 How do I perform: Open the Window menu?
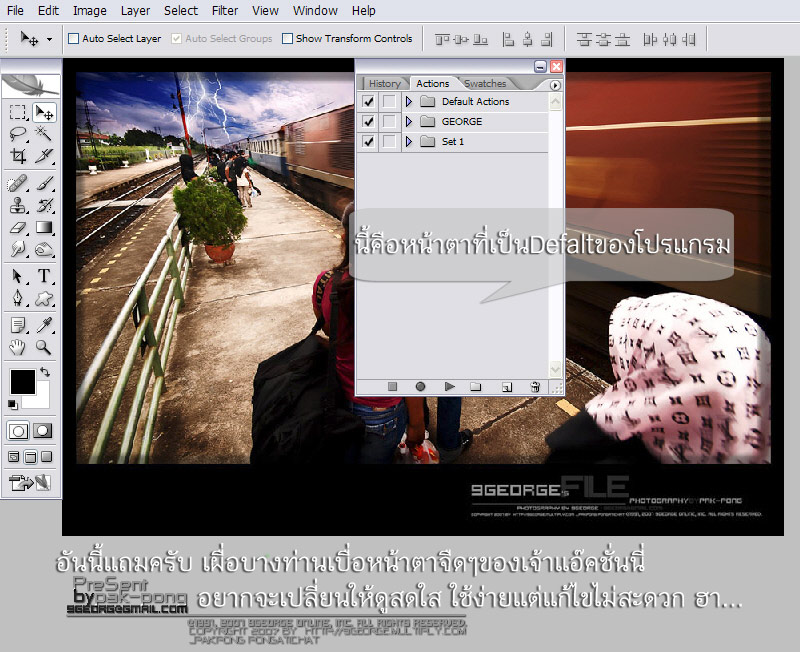click(x=315, y=11)
